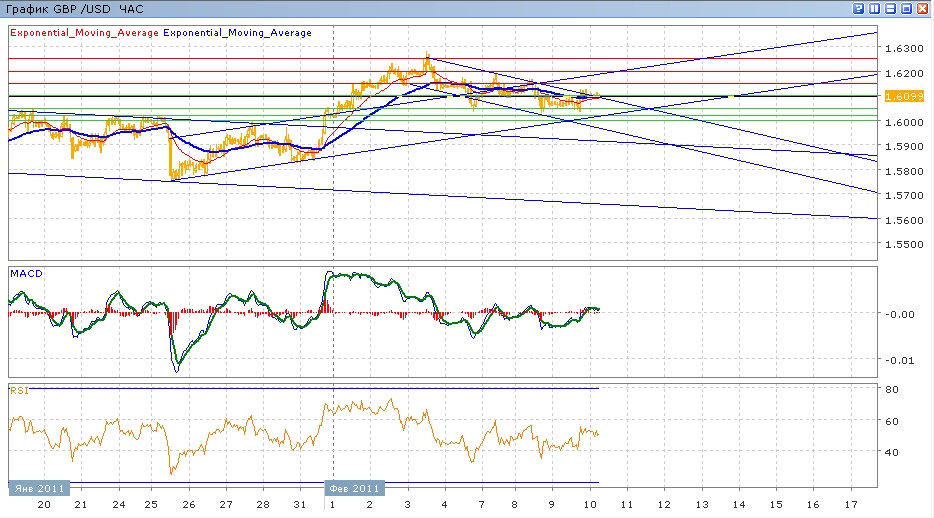The image size is (934, 518).
Task: Click the Янв 2011 month marker
Action: 40,489
